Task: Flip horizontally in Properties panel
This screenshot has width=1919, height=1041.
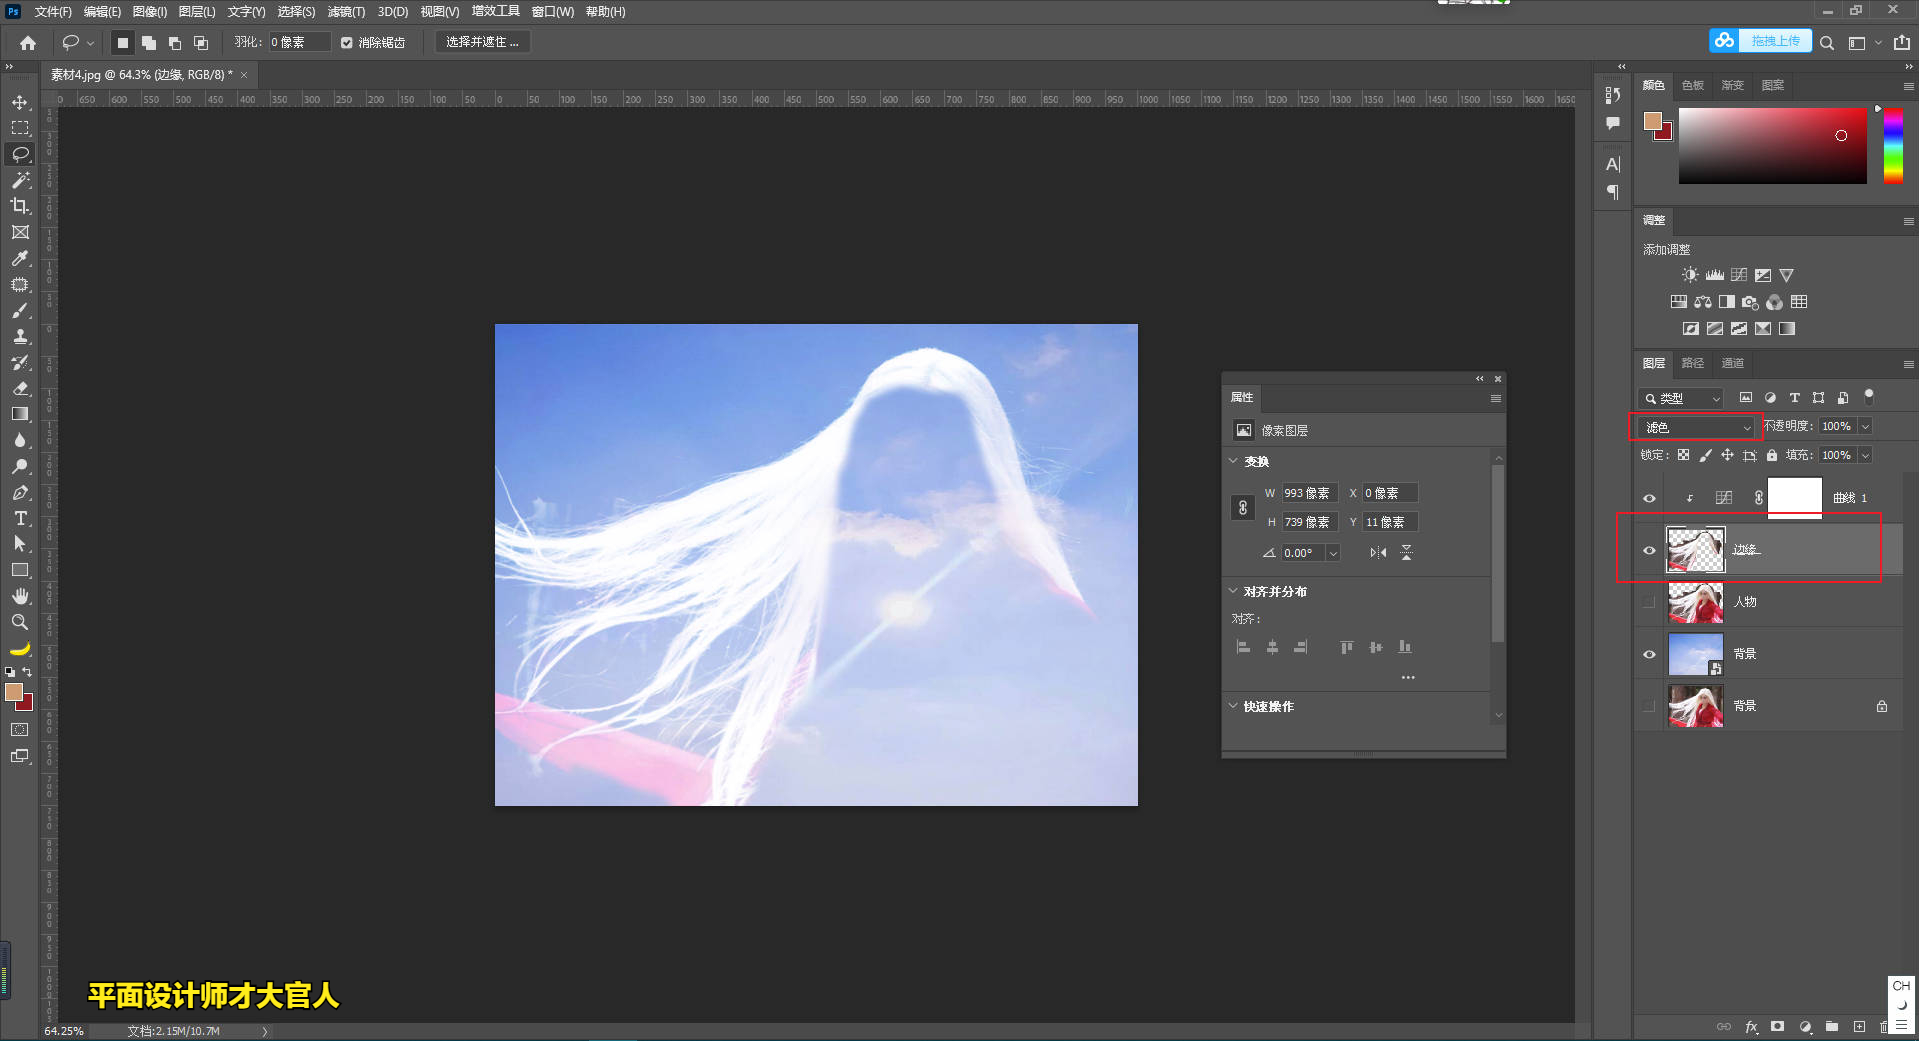Action: point(1379,553)
